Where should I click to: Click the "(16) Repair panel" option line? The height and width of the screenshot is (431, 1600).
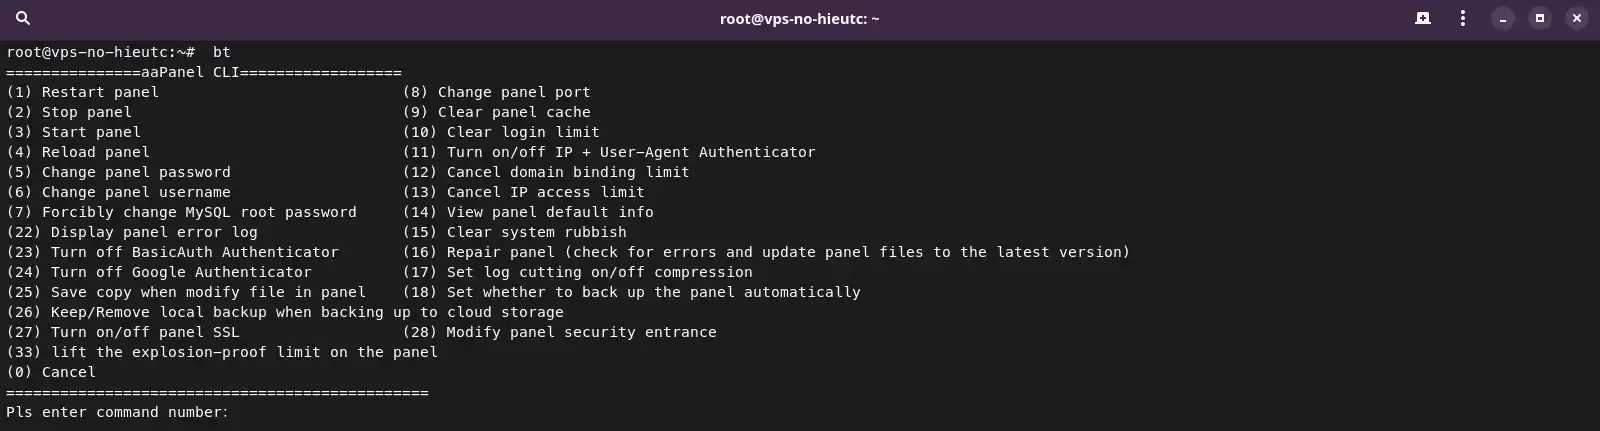[x=766, y=252]
